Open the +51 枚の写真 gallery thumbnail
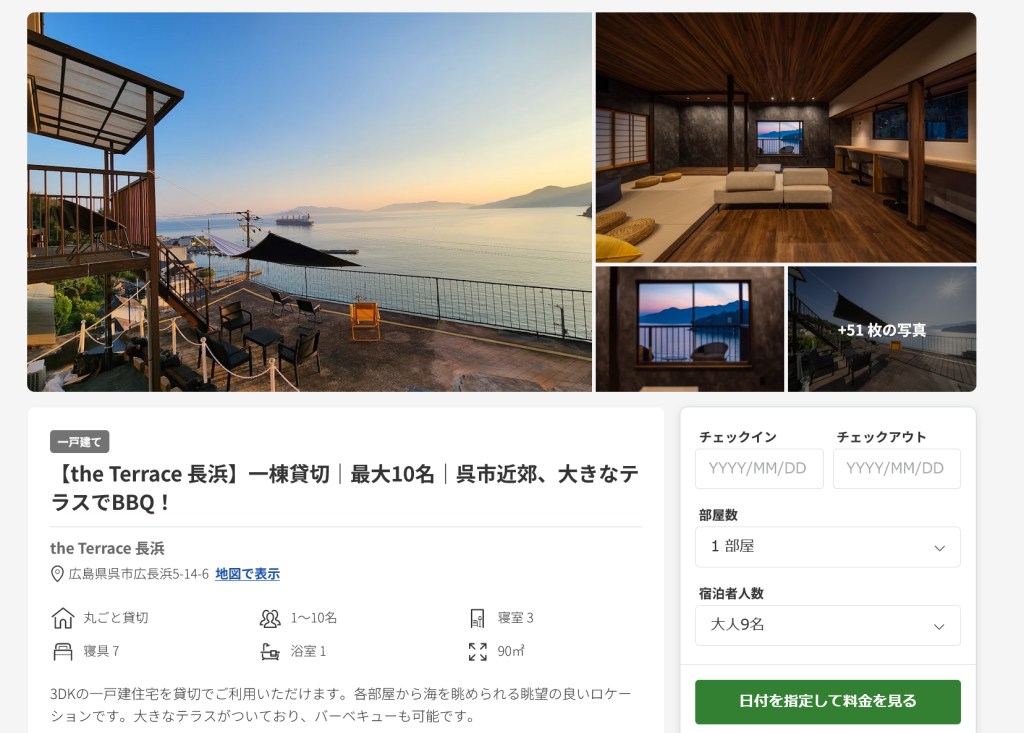The width and height of the screenshot is (1024, 733). pos(882,329)
